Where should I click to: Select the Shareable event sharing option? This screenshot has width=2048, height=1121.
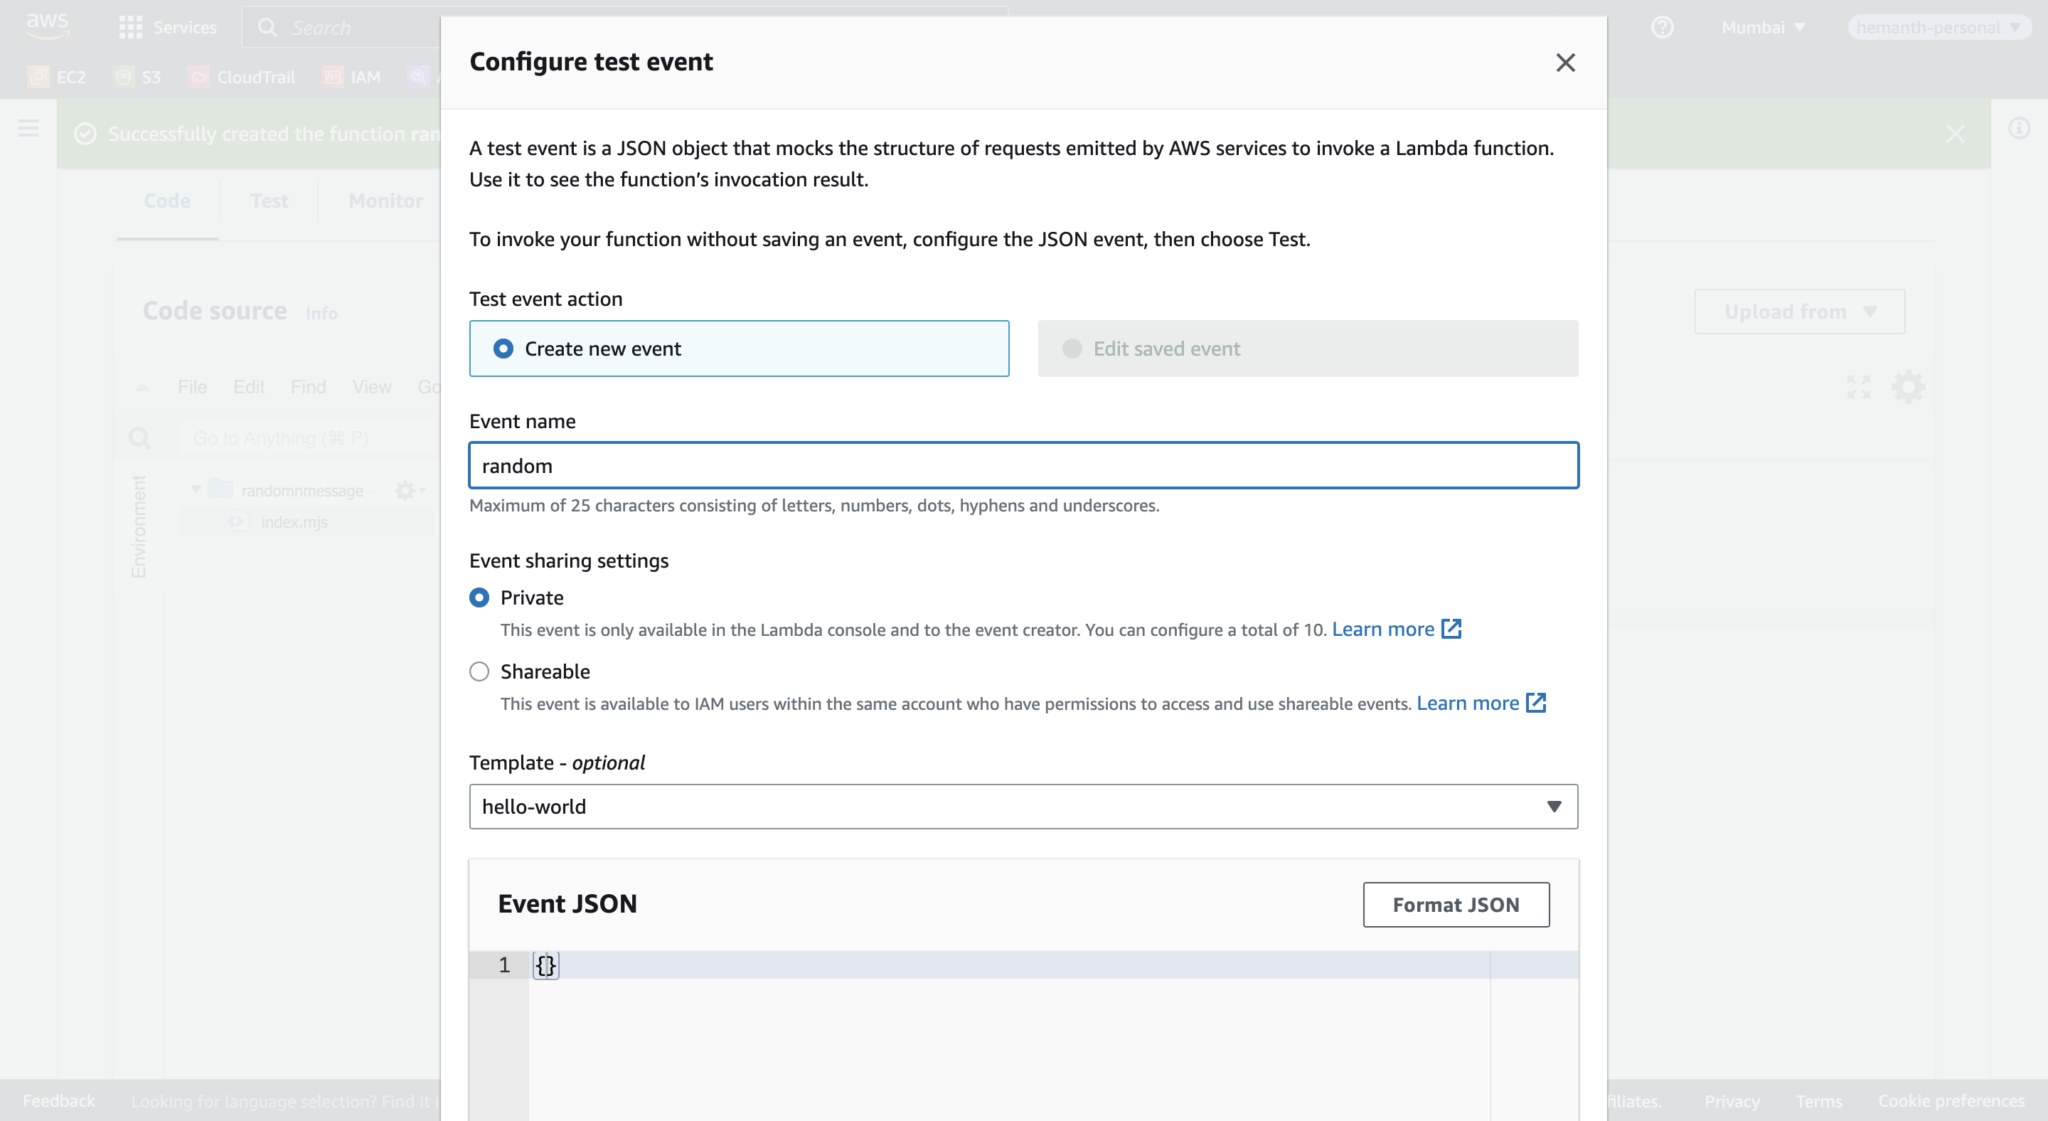click(479, 671)
